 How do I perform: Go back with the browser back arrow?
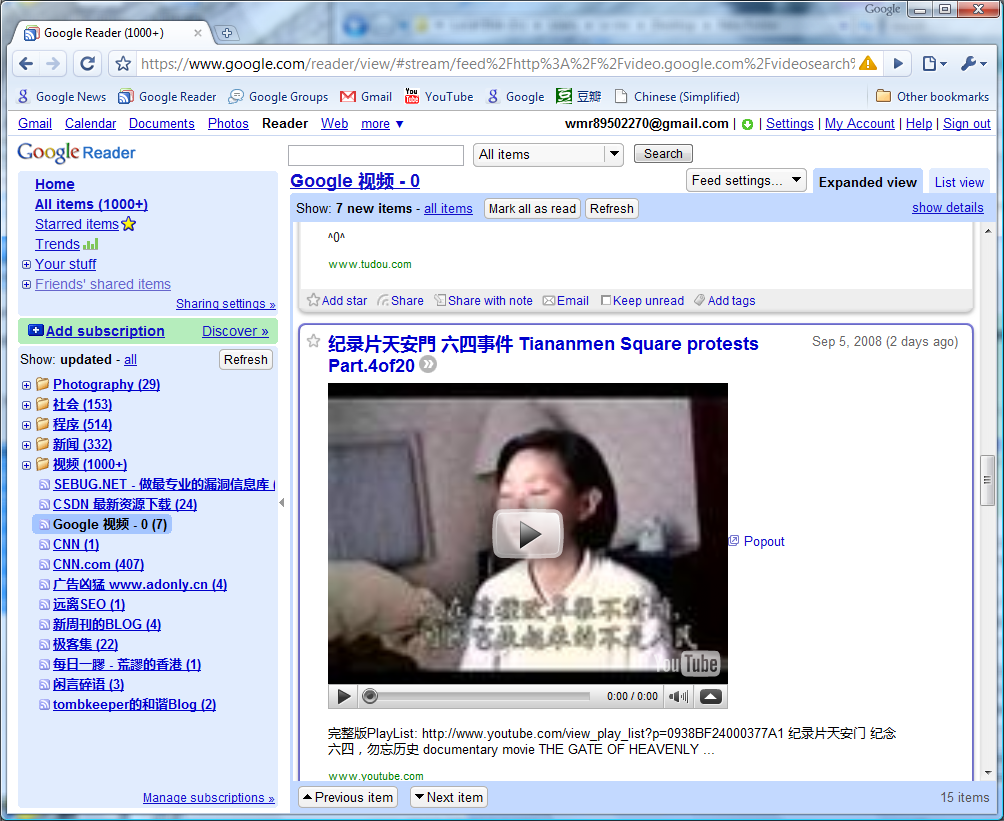click(26, 63)
